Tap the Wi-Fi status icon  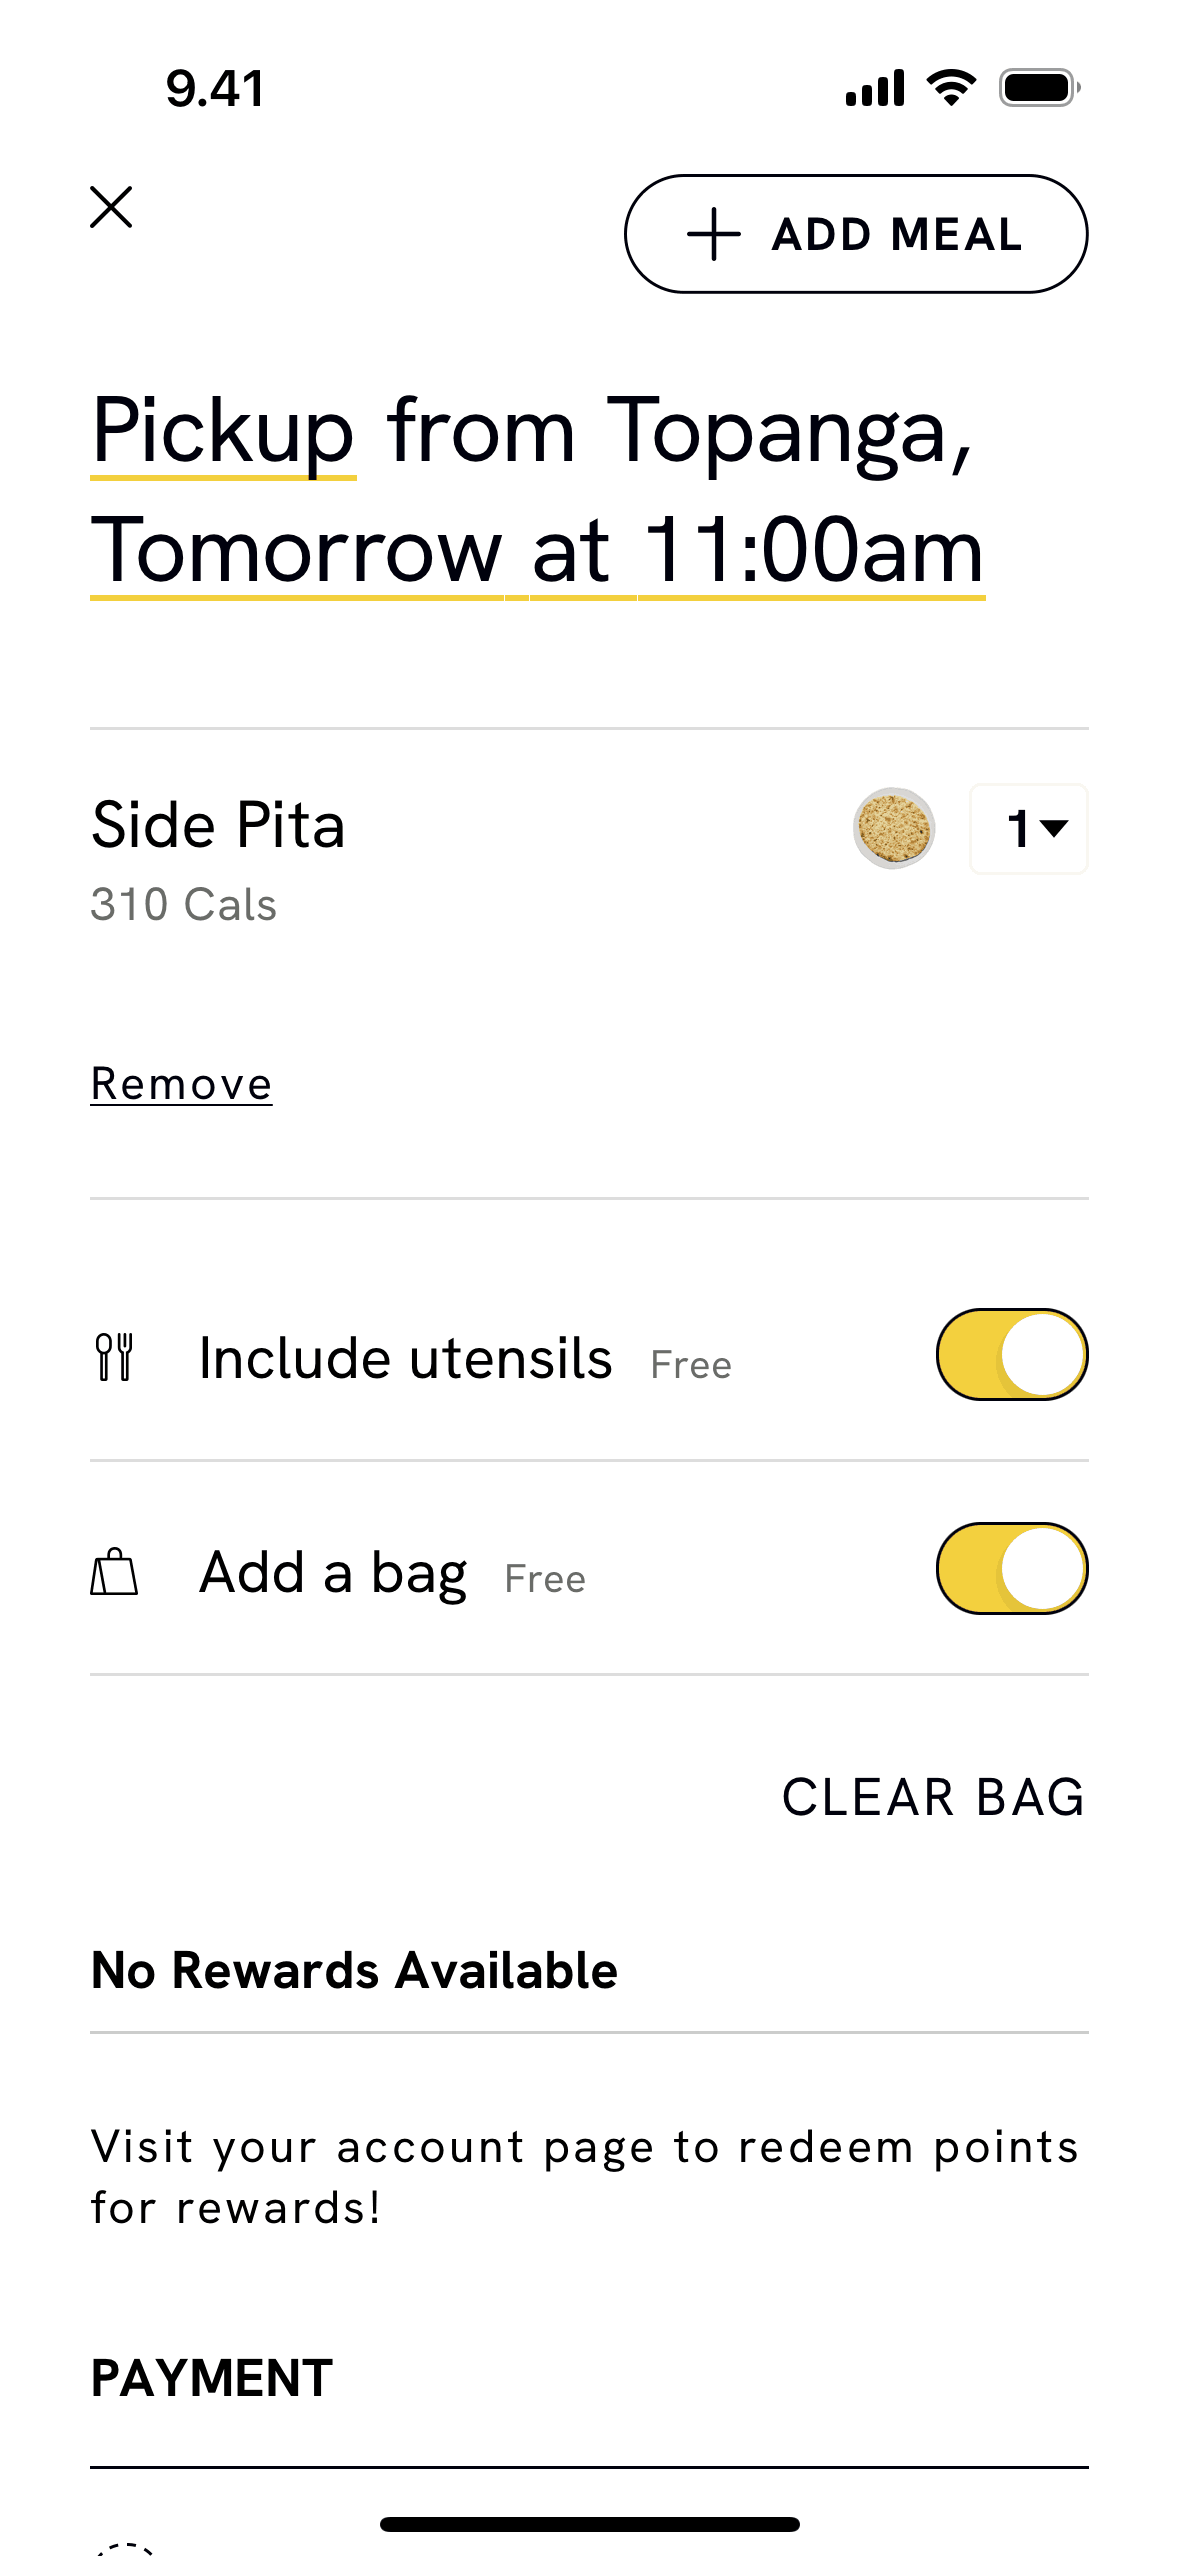(951, 88)
